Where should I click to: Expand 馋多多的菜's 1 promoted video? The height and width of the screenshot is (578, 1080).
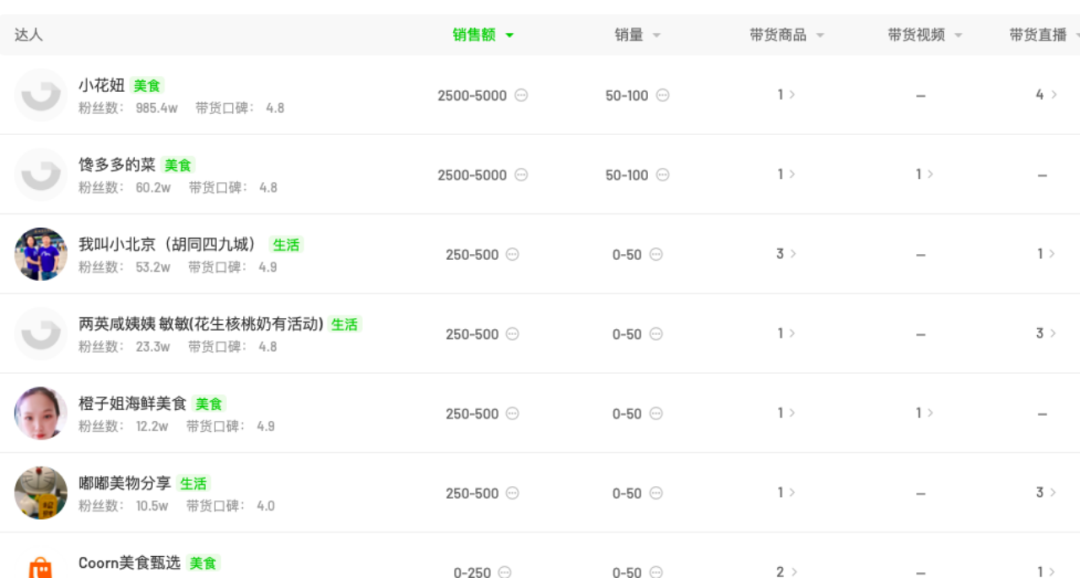tap(925, 174)
